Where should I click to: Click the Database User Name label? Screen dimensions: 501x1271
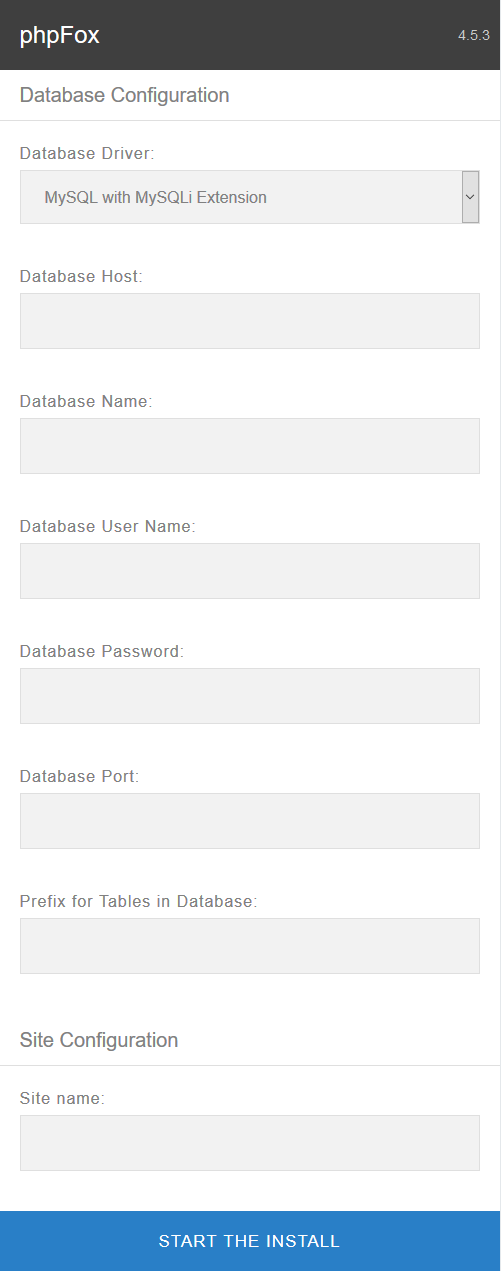tap(108, 526)
